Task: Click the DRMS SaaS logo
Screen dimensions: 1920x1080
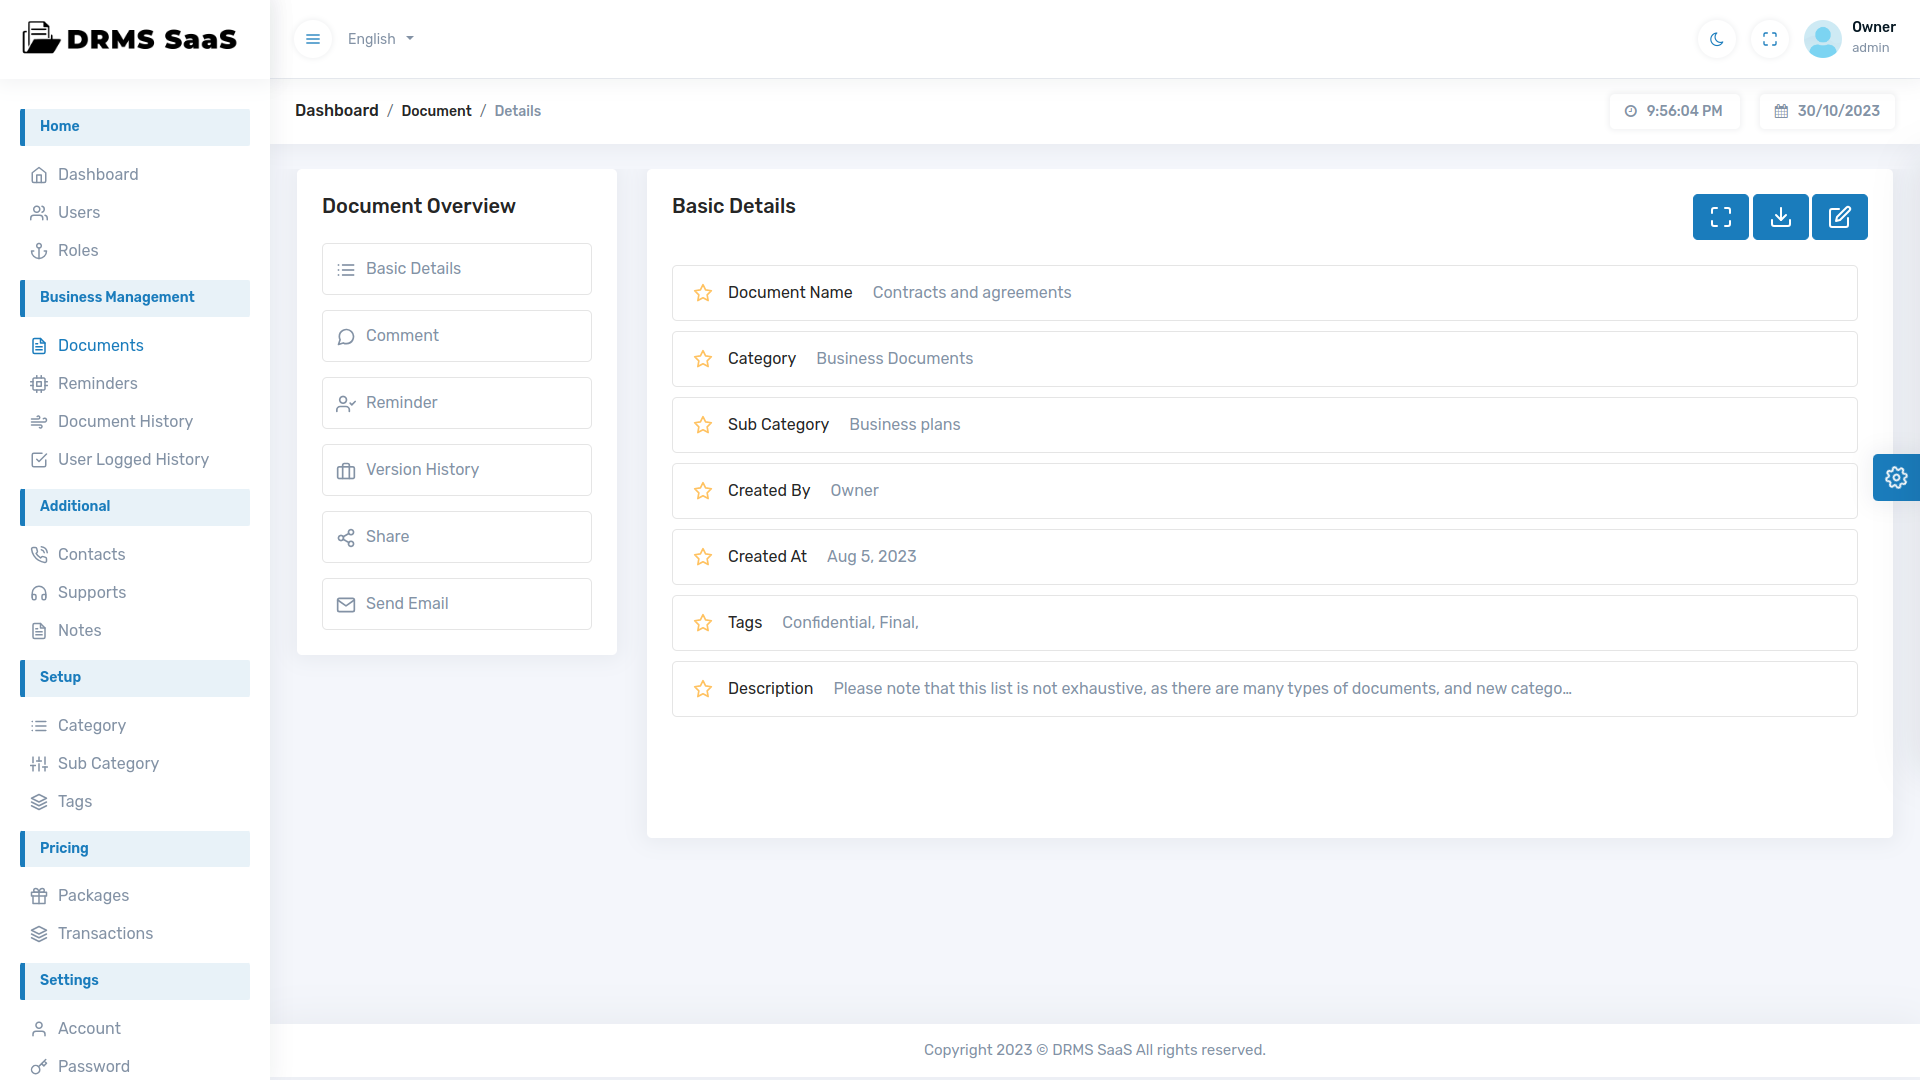Action: (x=130, y=39)
